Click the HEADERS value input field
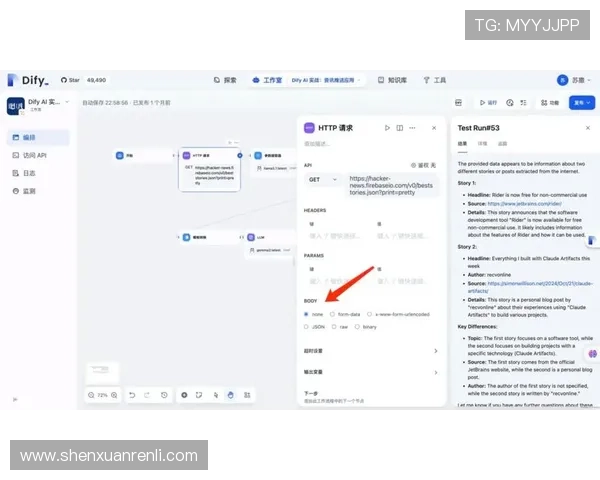600x480 pixels. (x=405, y=236)
